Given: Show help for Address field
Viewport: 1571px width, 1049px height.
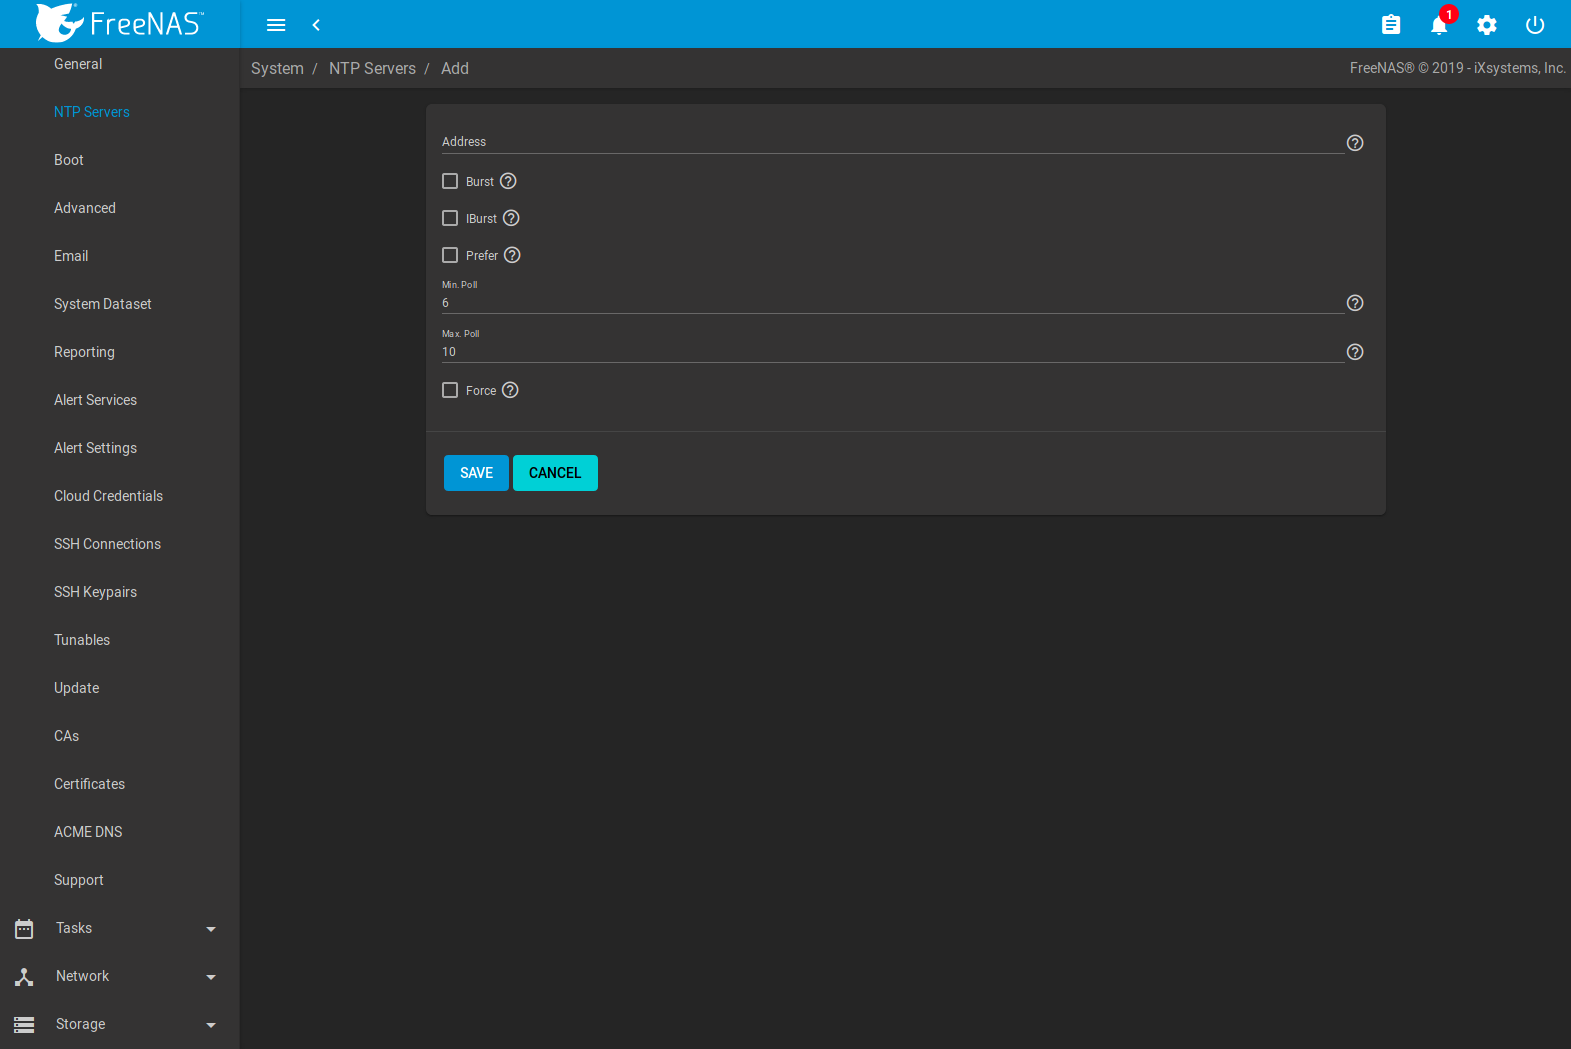Looking at the screenshot, I should (x=1355, y=143).
